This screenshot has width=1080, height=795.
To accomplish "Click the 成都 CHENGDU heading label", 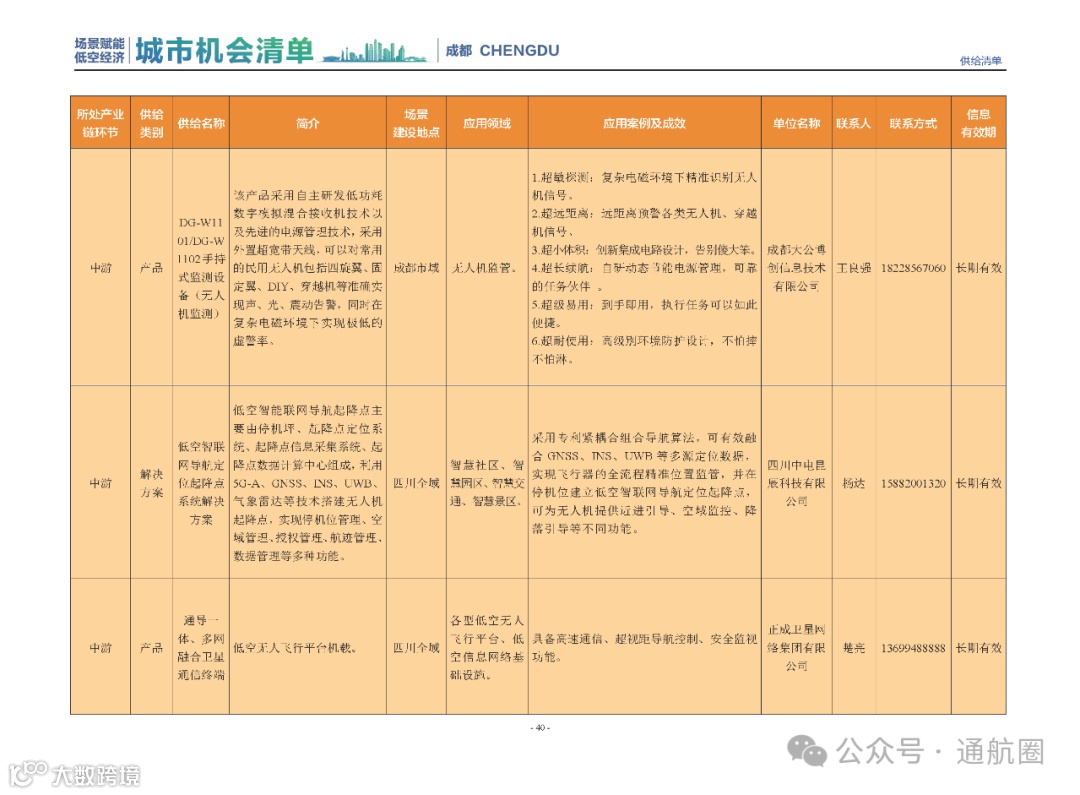I will pyautogui.click(x=502, y=51).
